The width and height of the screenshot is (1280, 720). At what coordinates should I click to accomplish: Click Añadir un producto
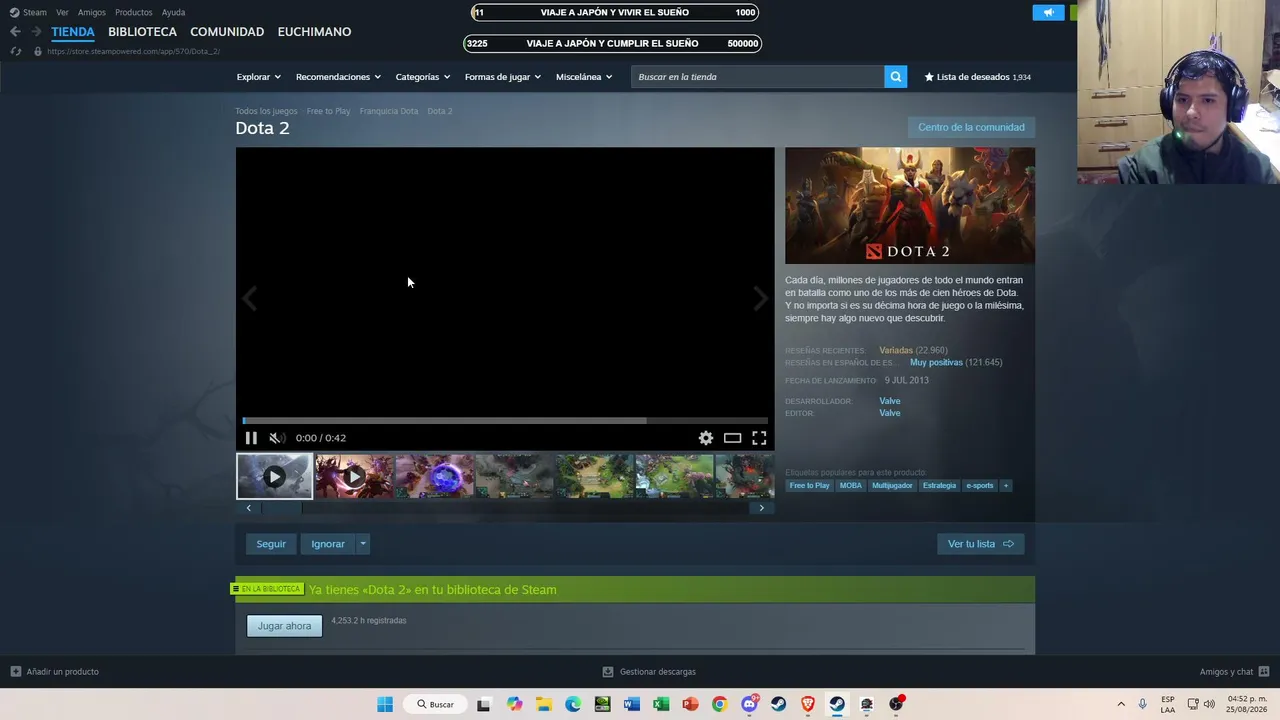coord(55,672)
